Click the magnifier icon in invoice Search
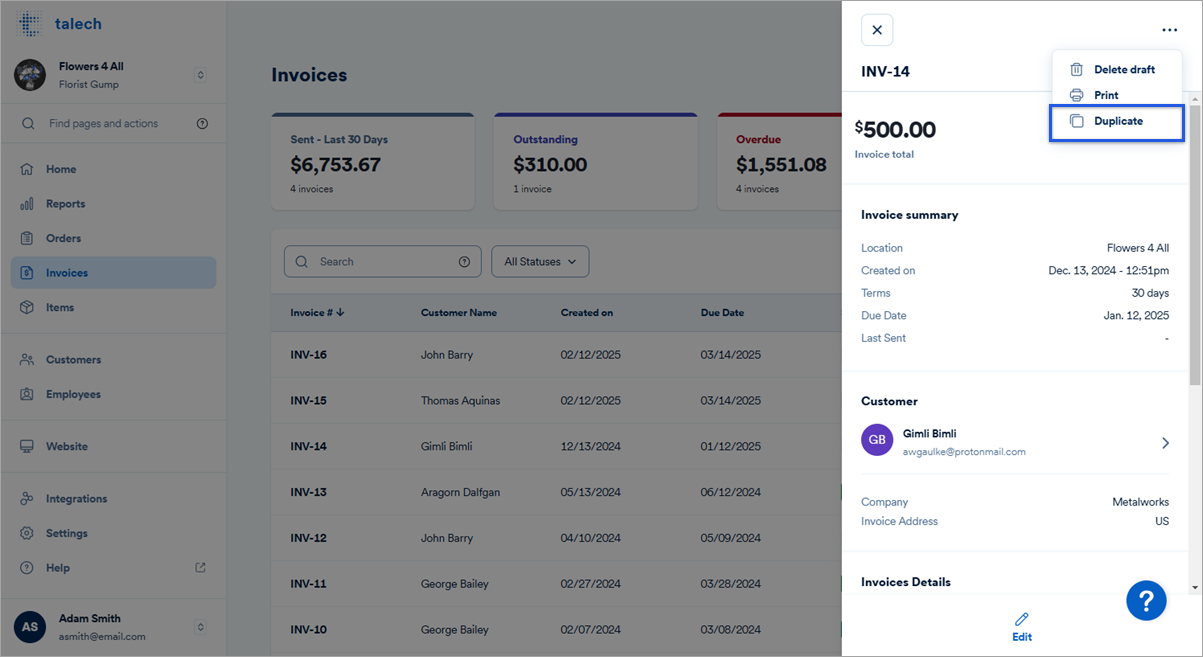 pyautogui.click(x=302, y=262)
